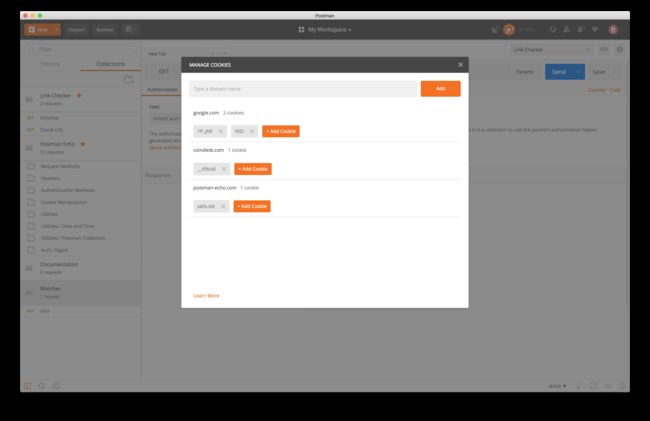Open the My Workspace switcher

(325, 30)
